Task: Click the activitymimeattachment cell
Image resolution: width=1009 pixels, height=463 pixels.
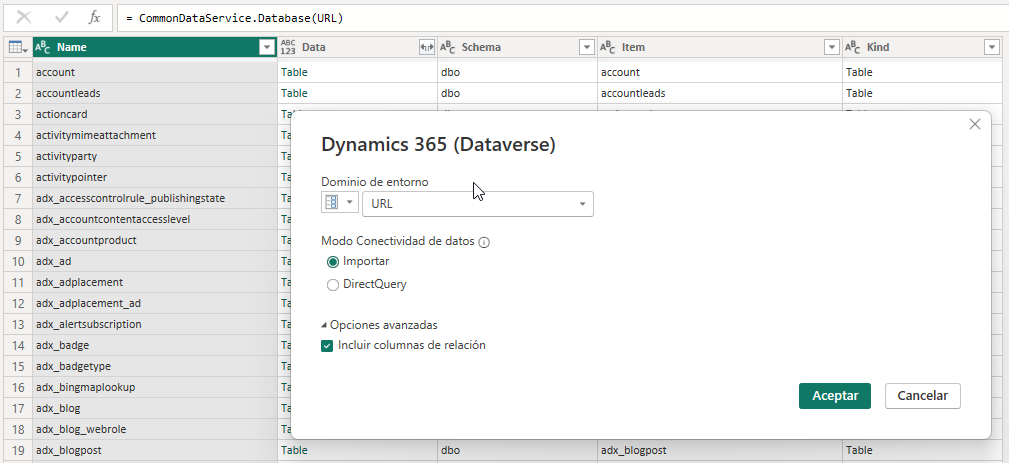Action: pyautogui.click(x=154, y=135)
